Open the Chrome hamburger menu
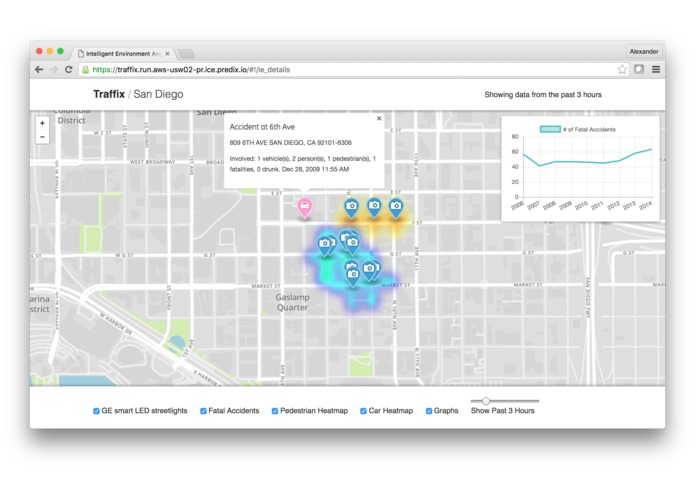 point(656,70)
